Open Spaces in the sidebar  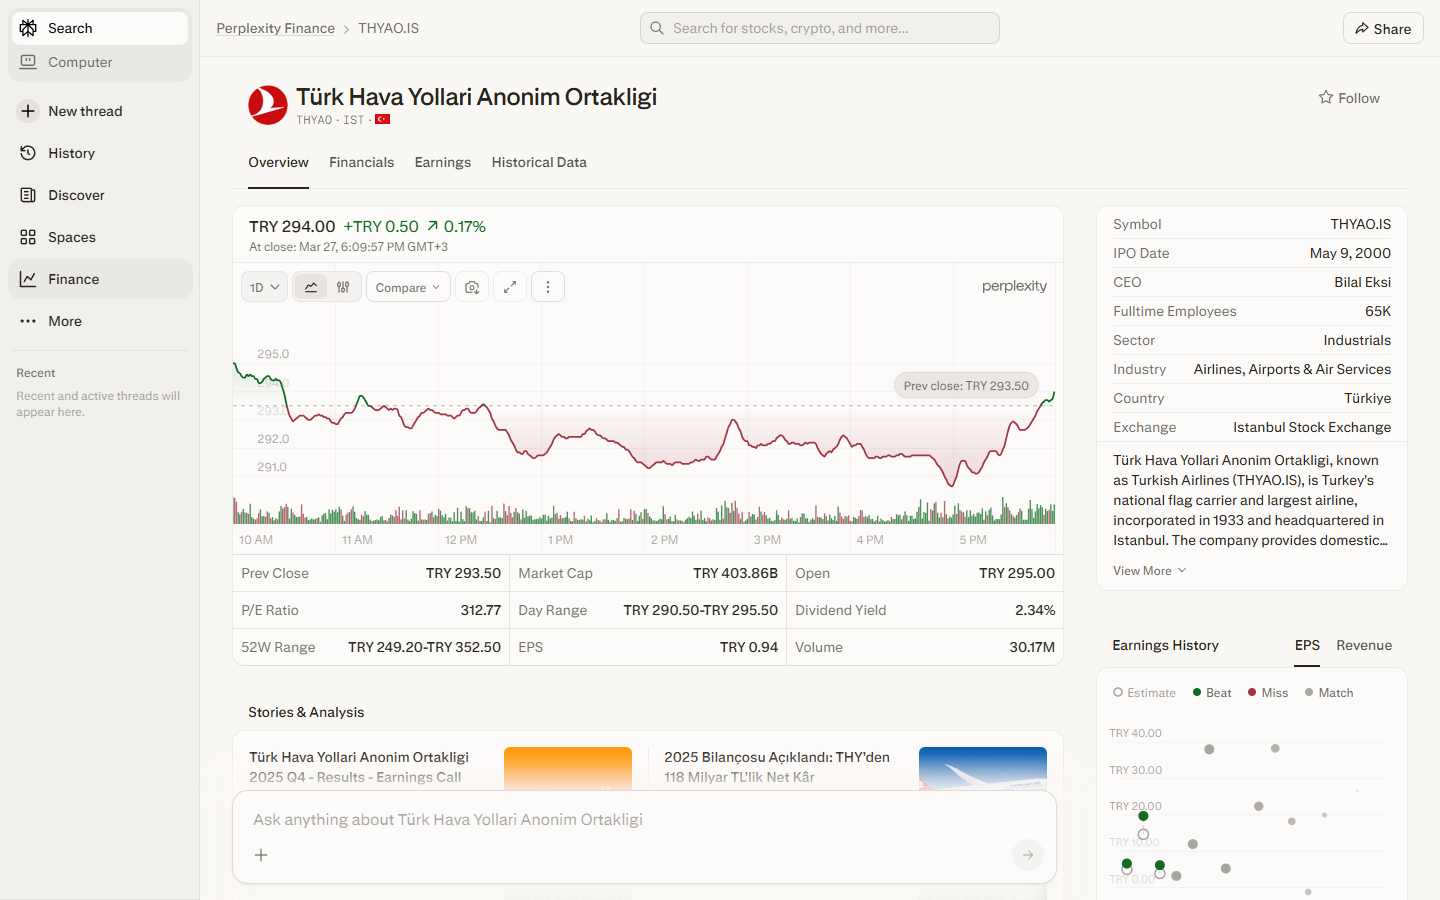[x=100, y=237]
